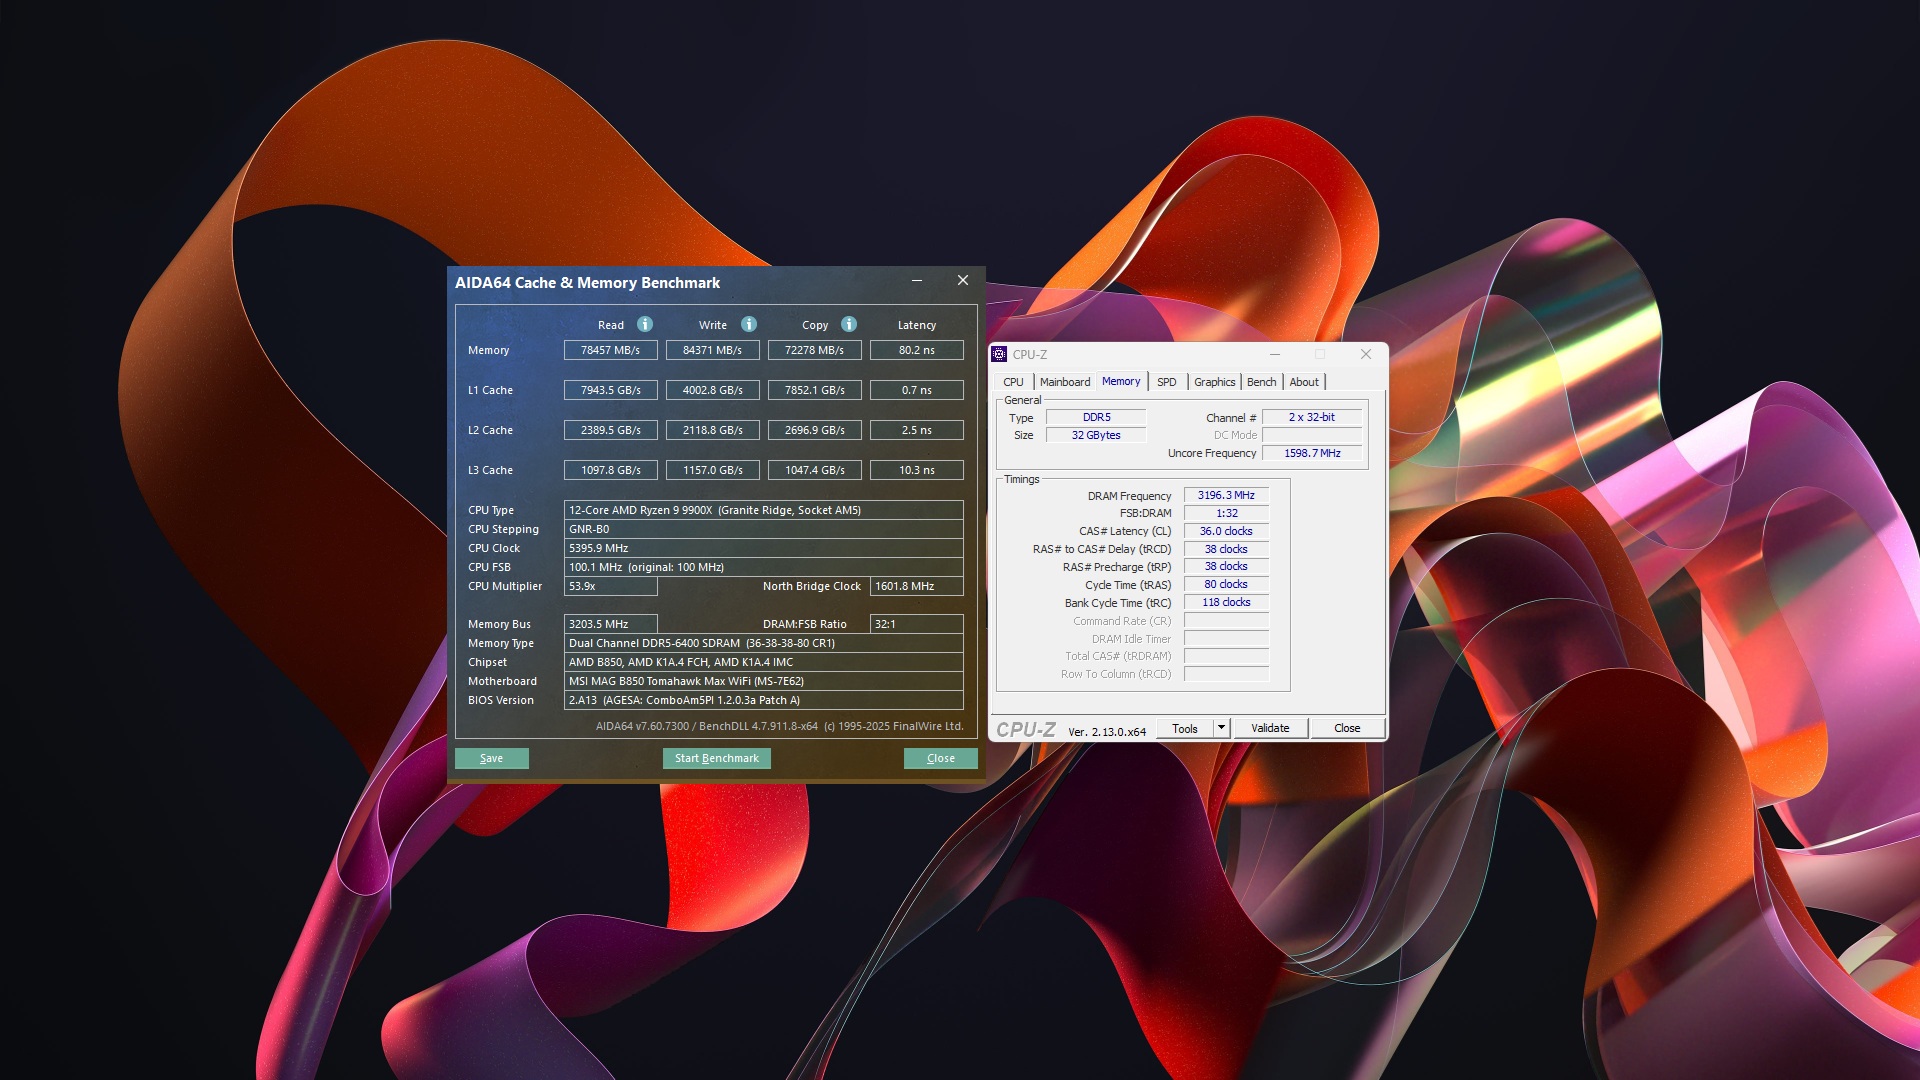The width and height of the screenshot is (1920, 1080).
Task: Click the CPU-Z title bar app icon
Action: 999,354
